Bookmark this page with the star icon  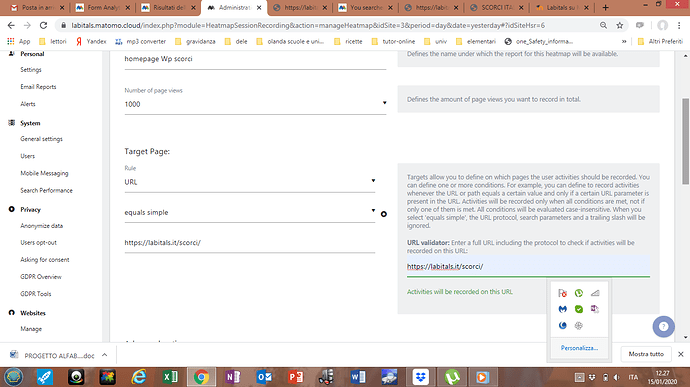620,26
